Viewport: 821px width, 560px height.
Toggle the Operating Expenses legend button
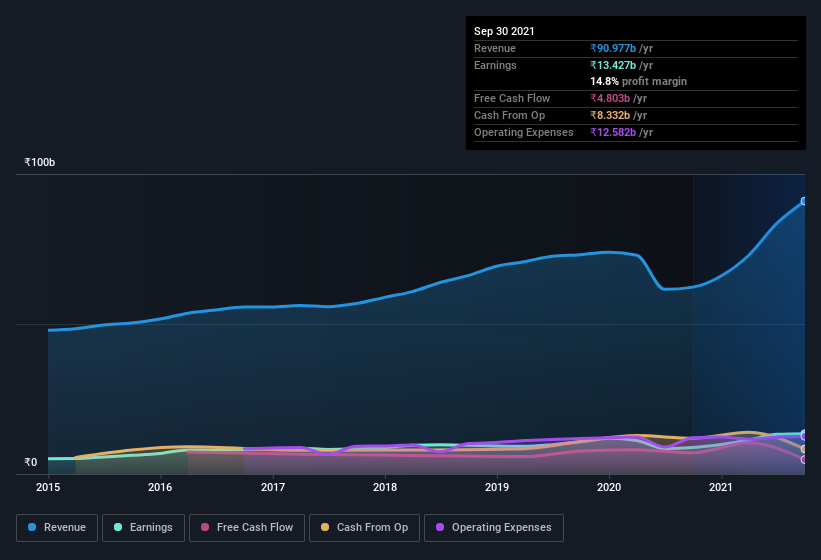coord(494,528)
